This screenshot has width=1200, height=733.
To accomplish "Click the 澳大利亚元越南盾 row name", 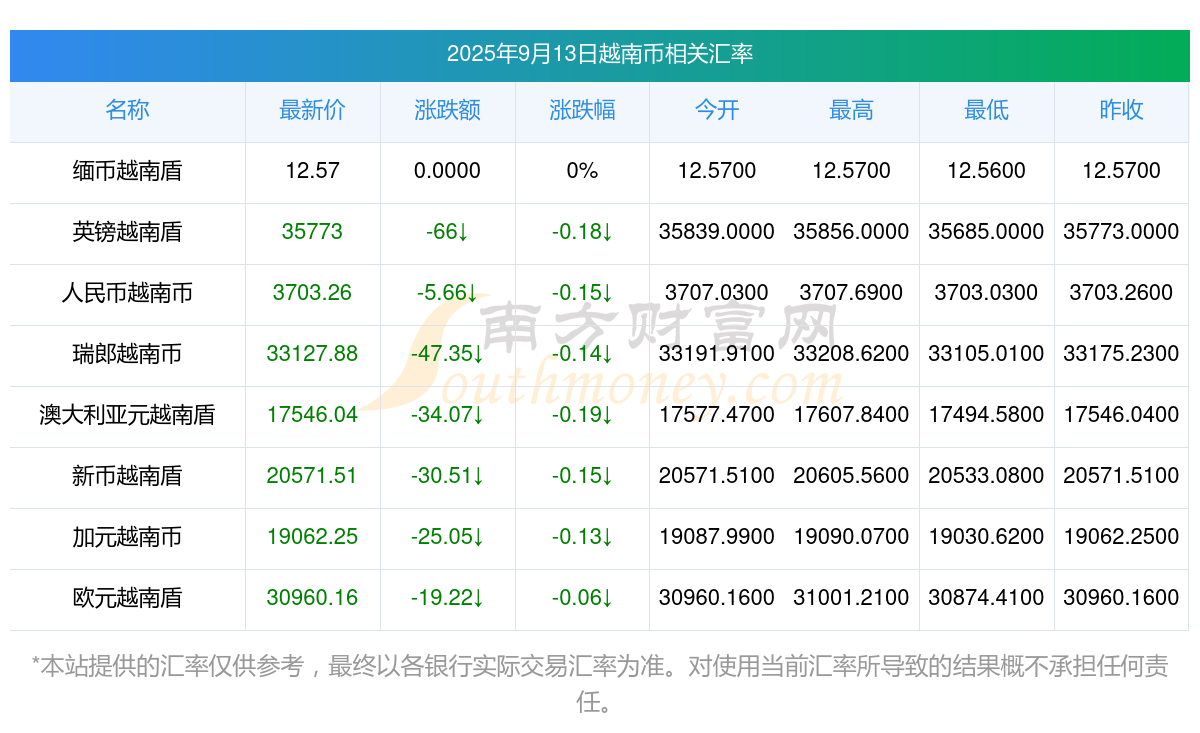I will point(127,415).
